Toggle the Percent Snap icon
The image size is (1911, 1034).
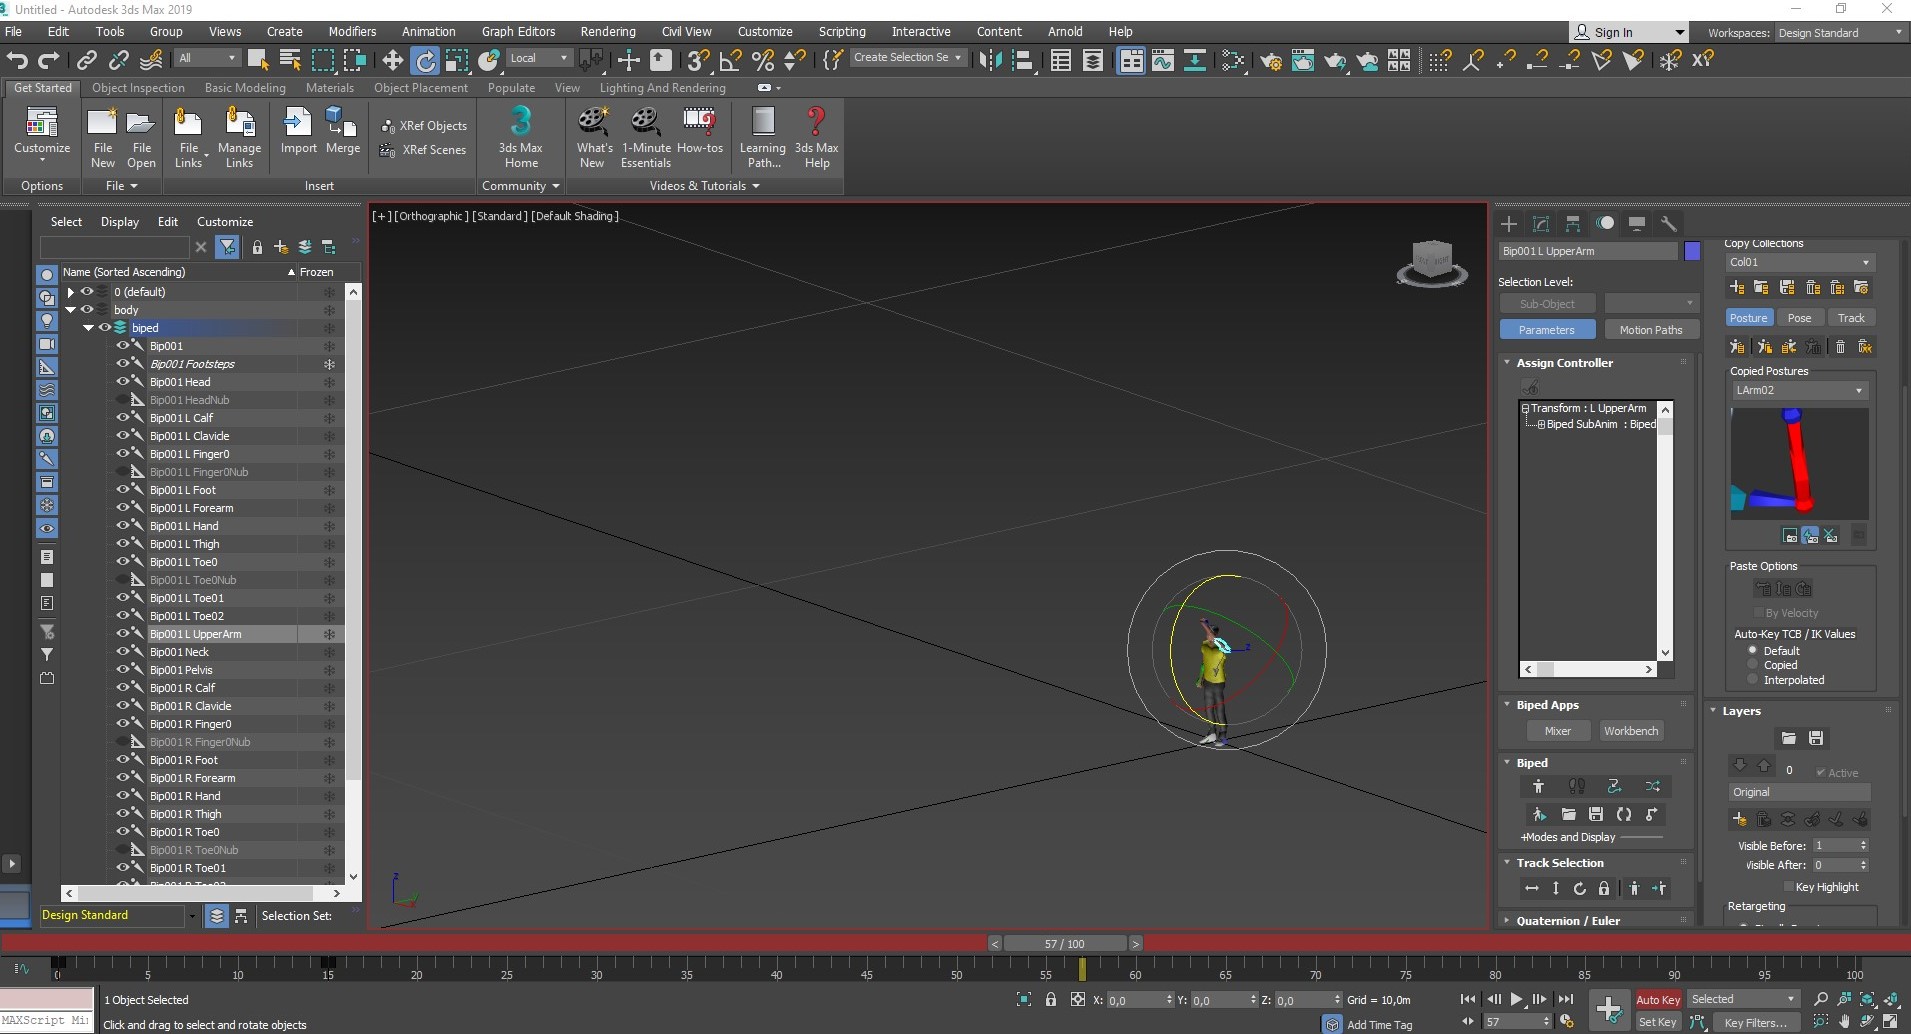pyautogui.click(x=763, y=60)
